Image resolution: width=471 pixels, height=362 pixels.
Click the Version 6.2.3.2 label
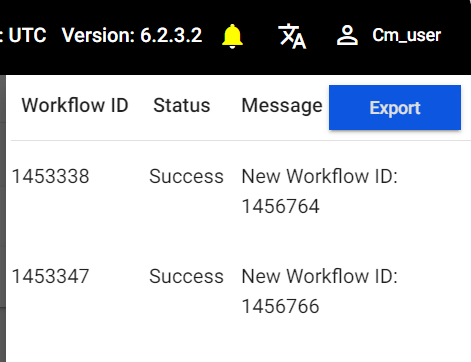pyautogui.click(x=132, y=35)
